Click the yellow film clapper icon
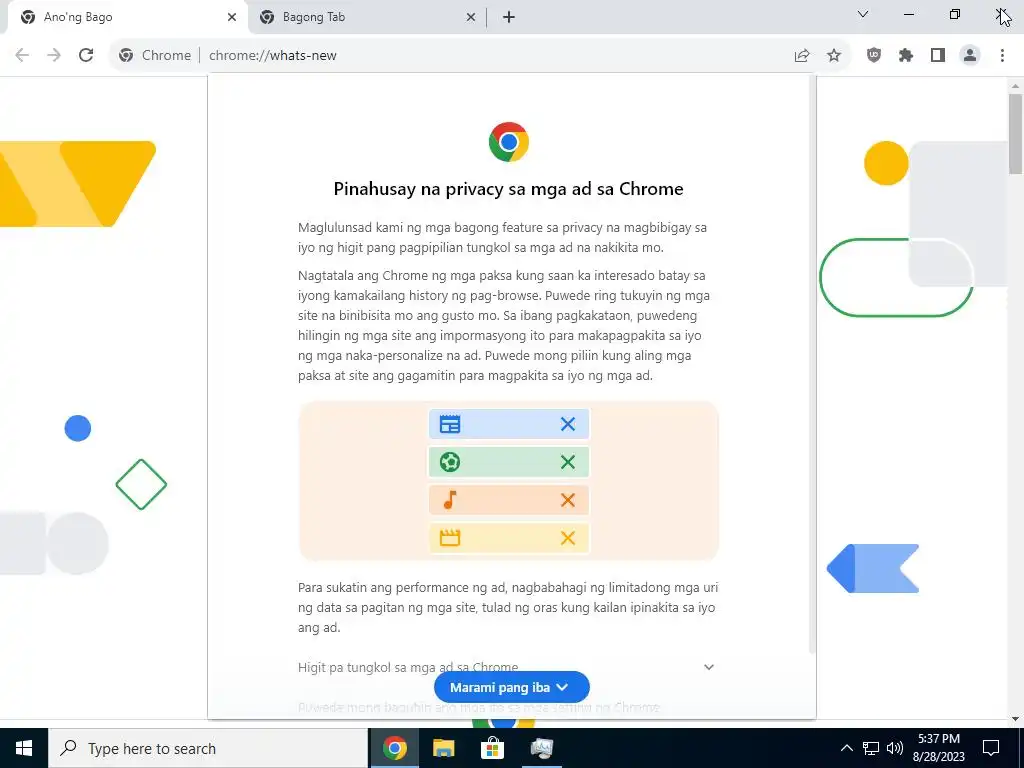 point(450,538)
